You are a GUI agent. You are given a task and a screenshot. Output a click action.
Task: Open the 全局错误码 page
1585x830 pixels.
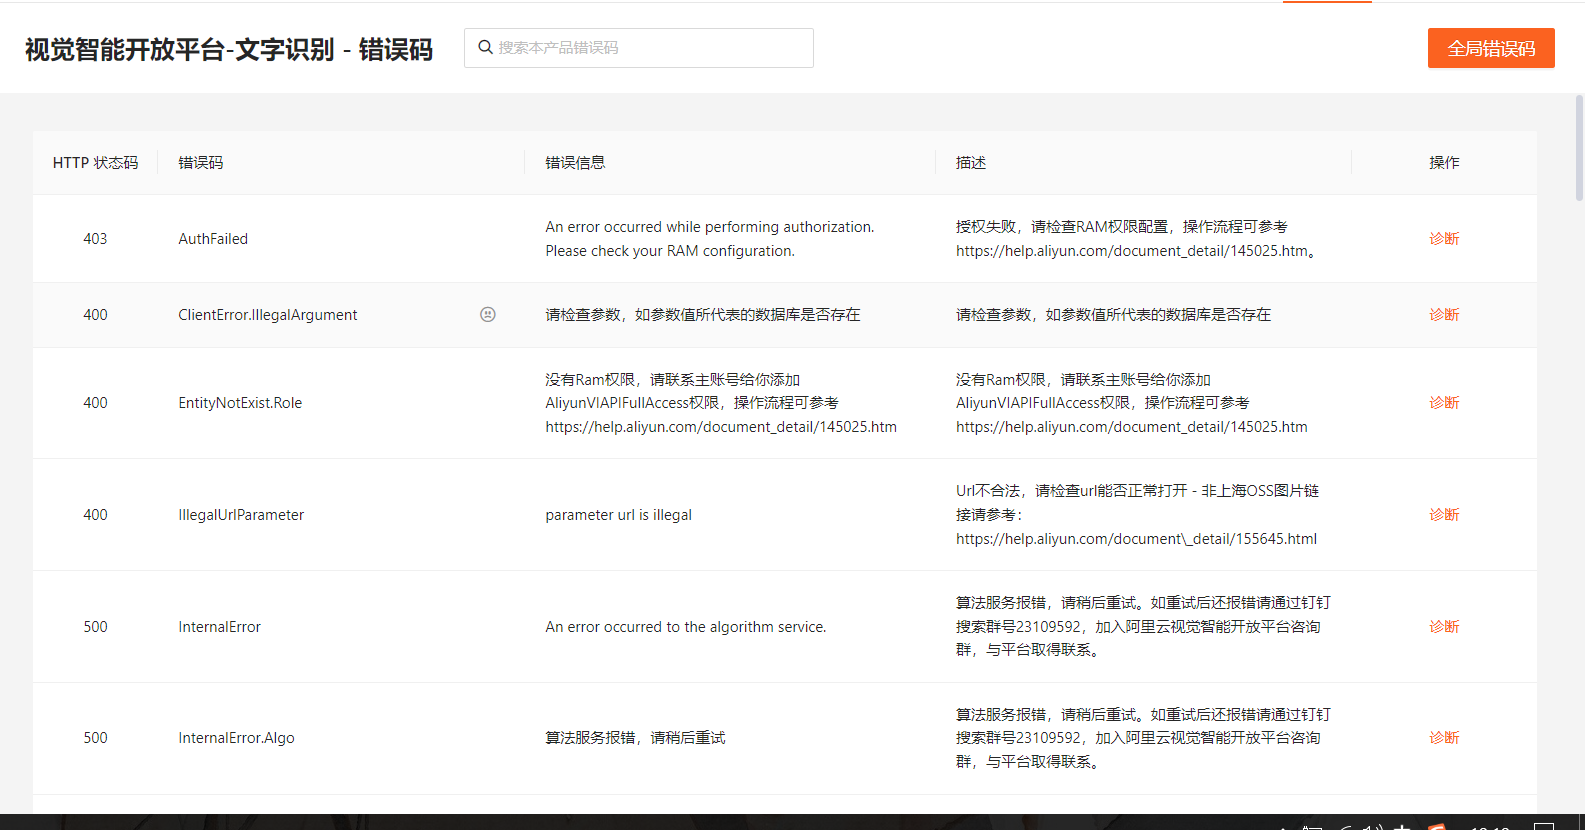1491,48
